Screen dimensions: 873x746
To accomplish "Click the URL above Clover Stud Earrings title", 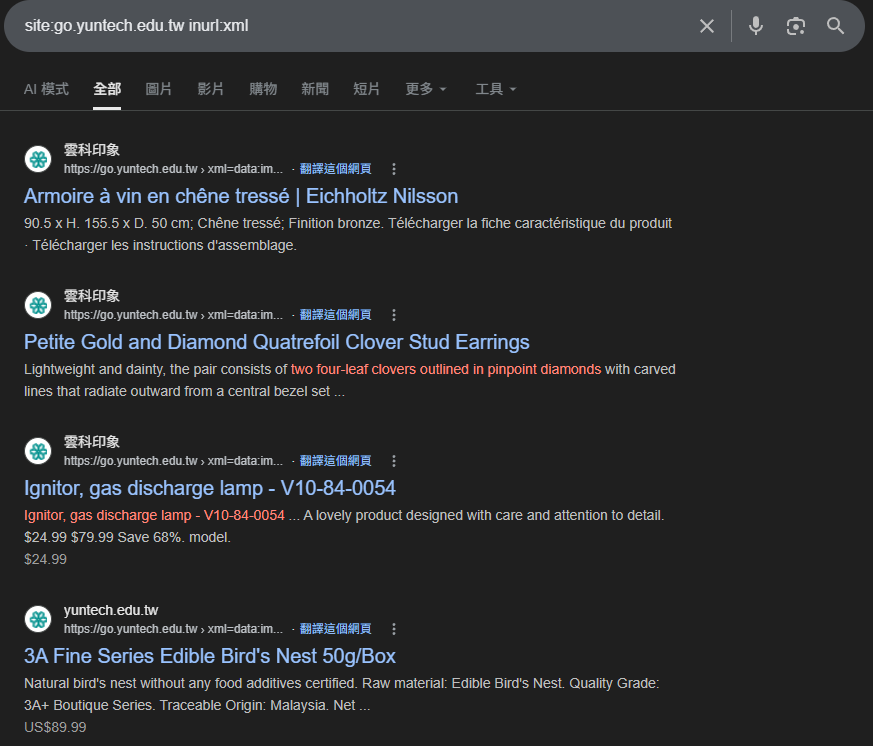I will pos(173,315).
